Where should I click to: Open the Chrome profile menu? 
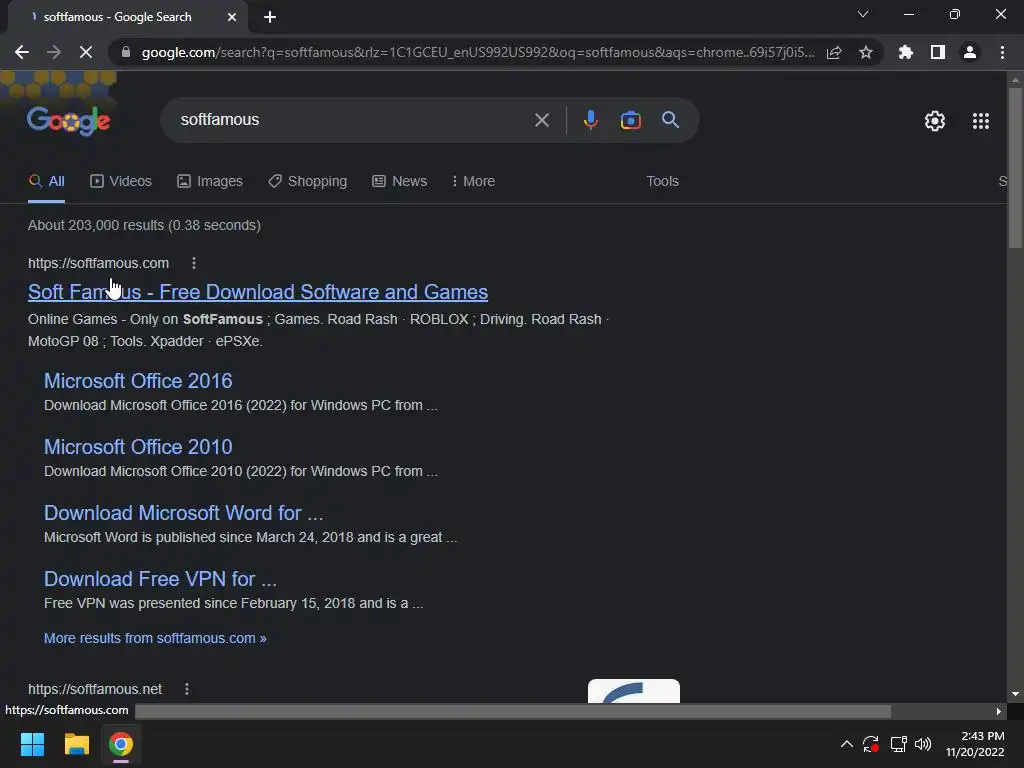tap(970, 52)
